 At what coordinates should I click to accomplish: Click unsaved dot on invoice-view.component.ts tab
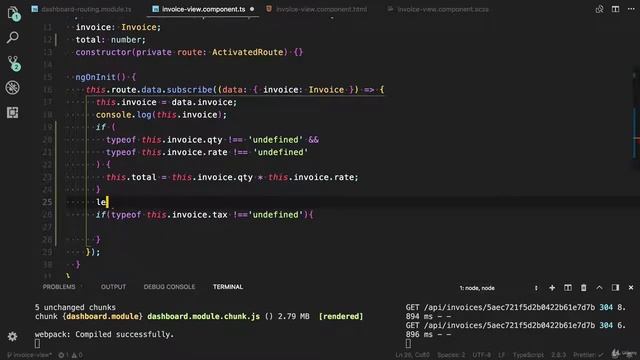252,9
